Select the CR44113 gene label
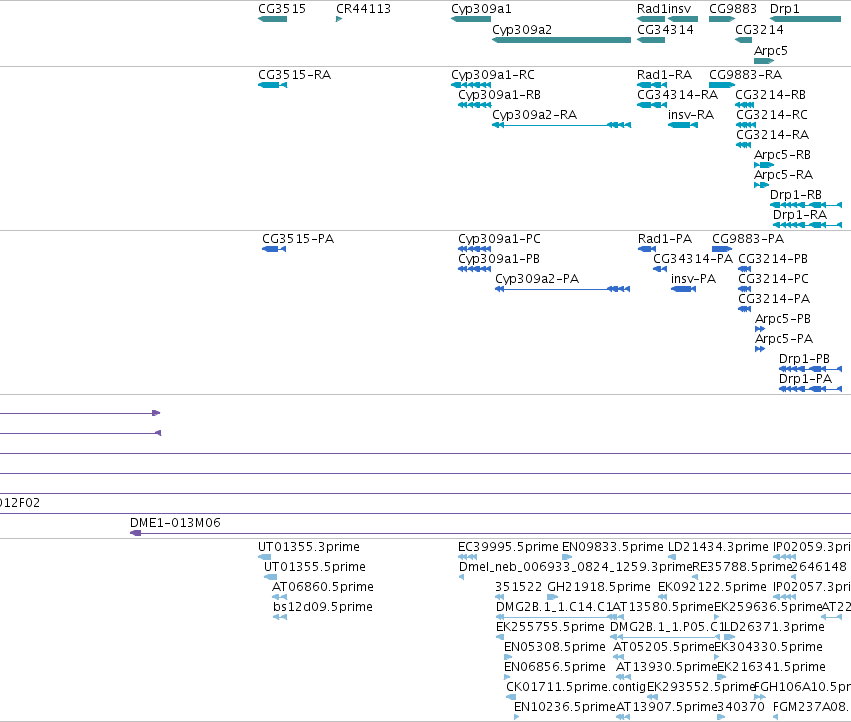Viewport: 851px width, 722px height. pyautogui.click(x=363, y=9)
